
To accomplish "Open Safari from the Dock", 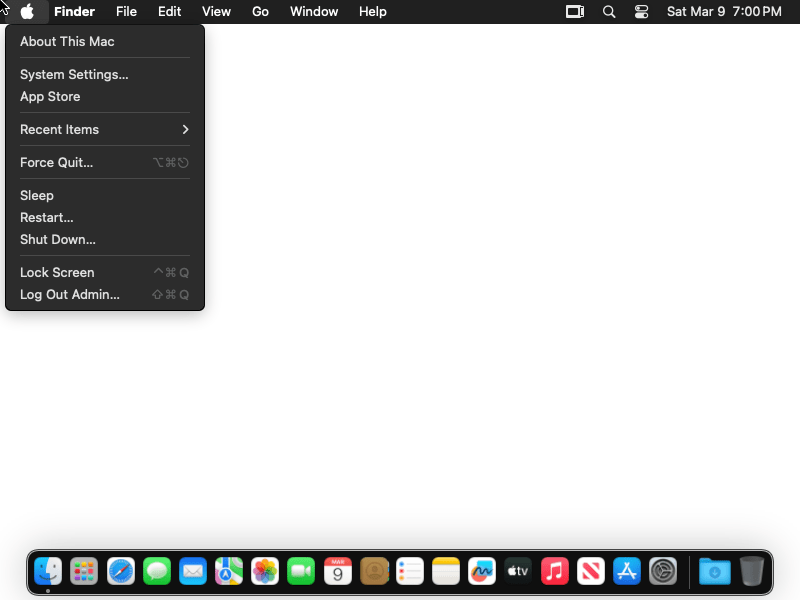I will 121,571.
